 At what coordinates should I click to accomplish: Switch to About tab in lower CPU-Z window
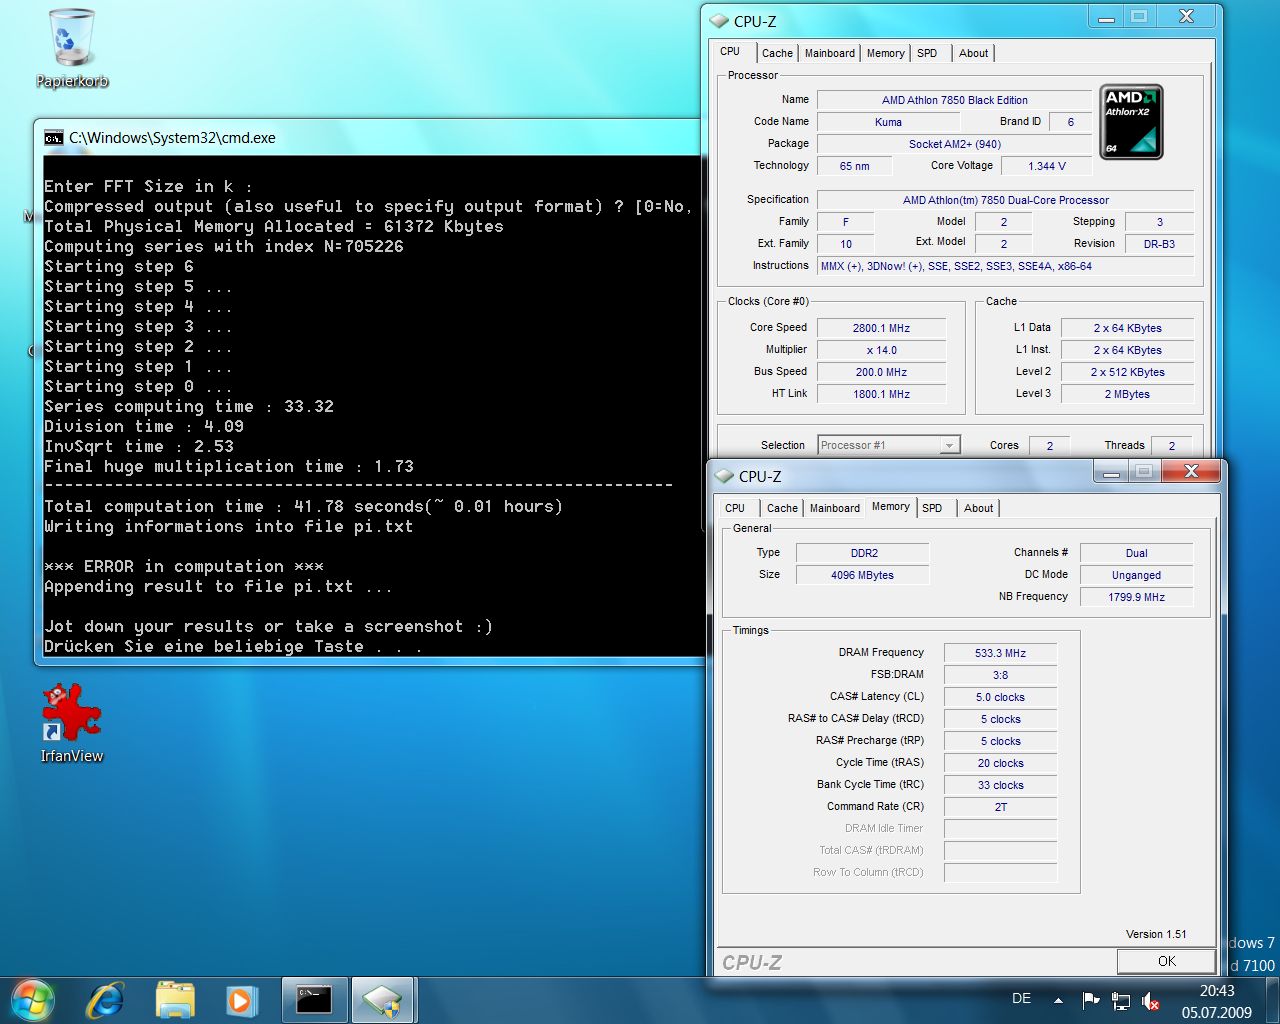pyautogui.click(x=978, y=509)
